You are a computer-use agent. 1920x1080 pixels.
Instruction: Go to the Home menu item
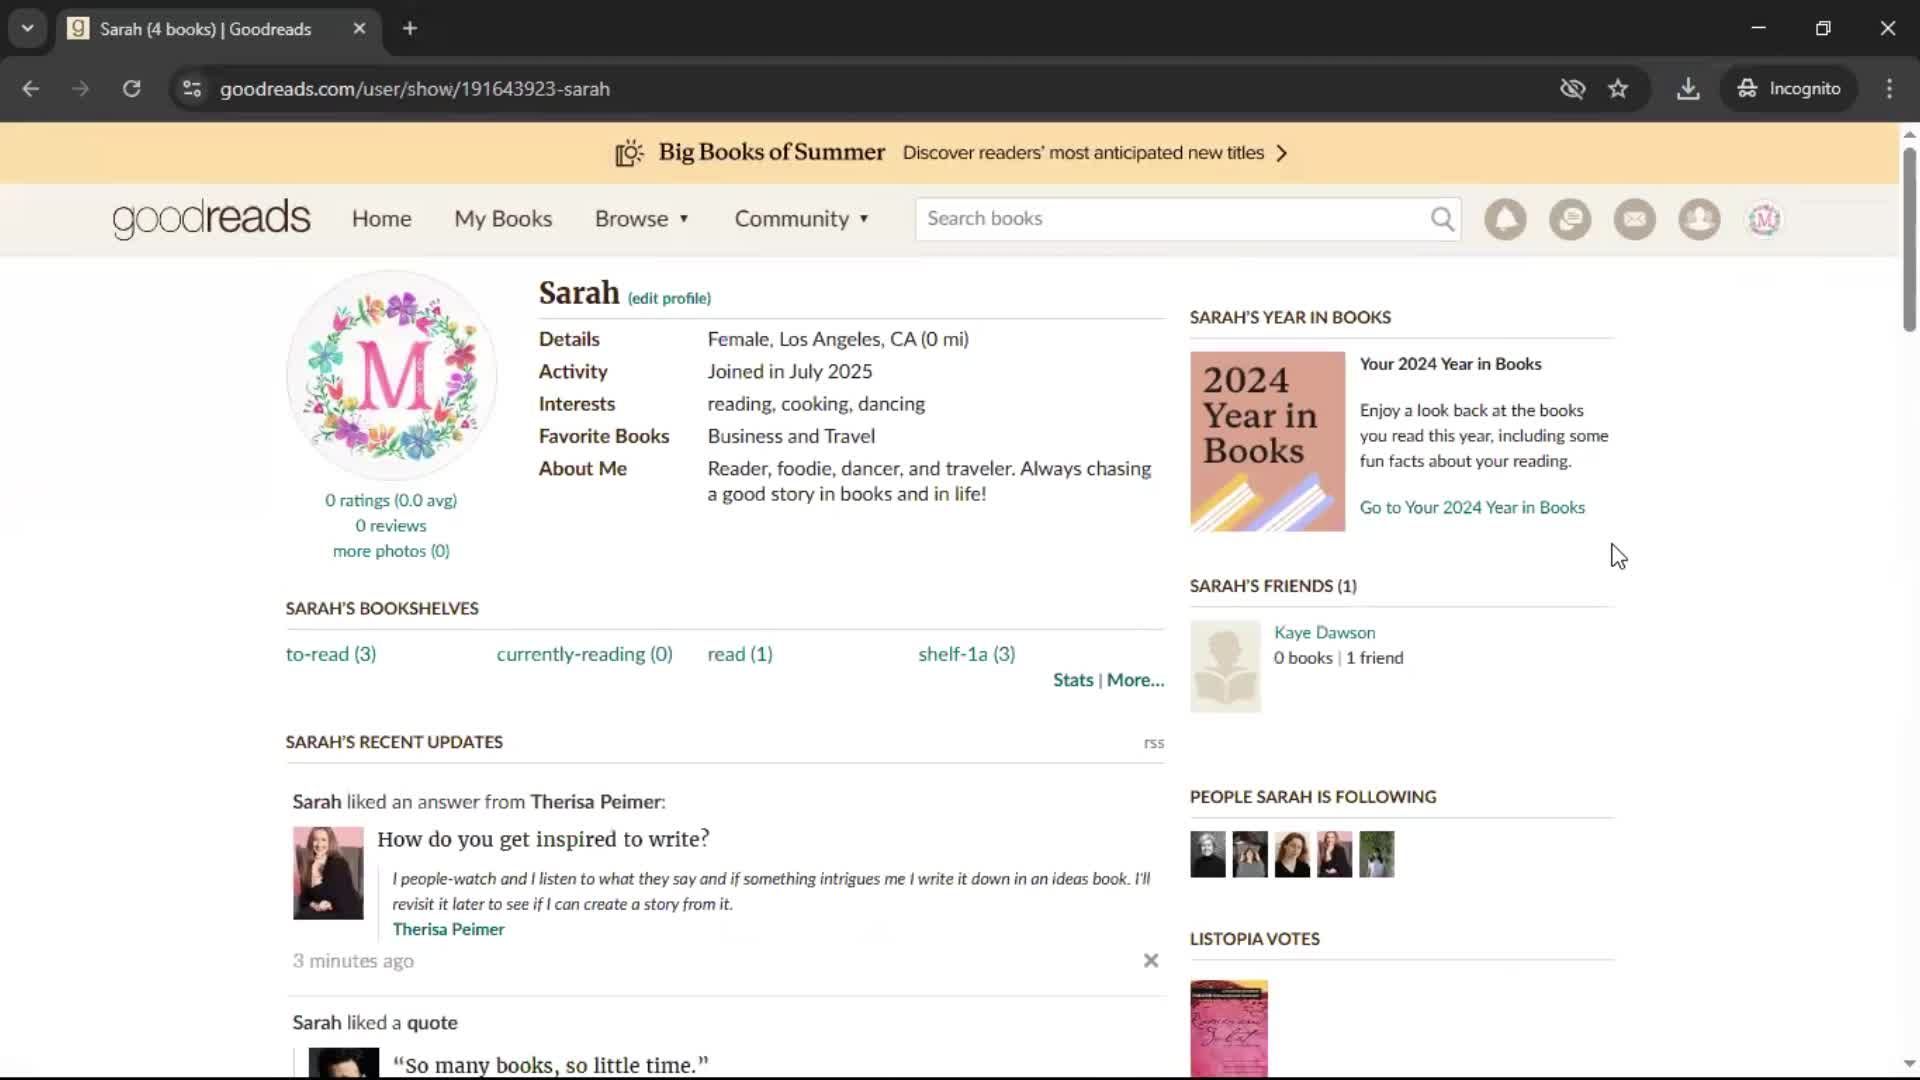[x=381, y=218]
